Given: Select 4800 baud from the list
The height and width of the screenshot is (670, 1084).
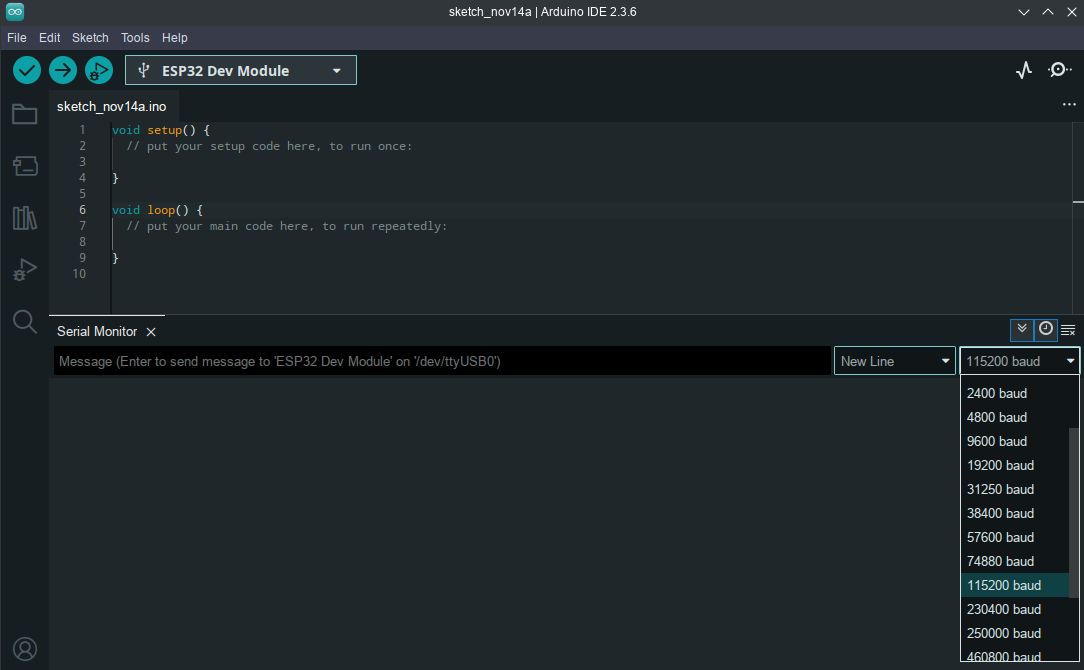Looking at the screenshot, I should click(x=1014, y=417).
